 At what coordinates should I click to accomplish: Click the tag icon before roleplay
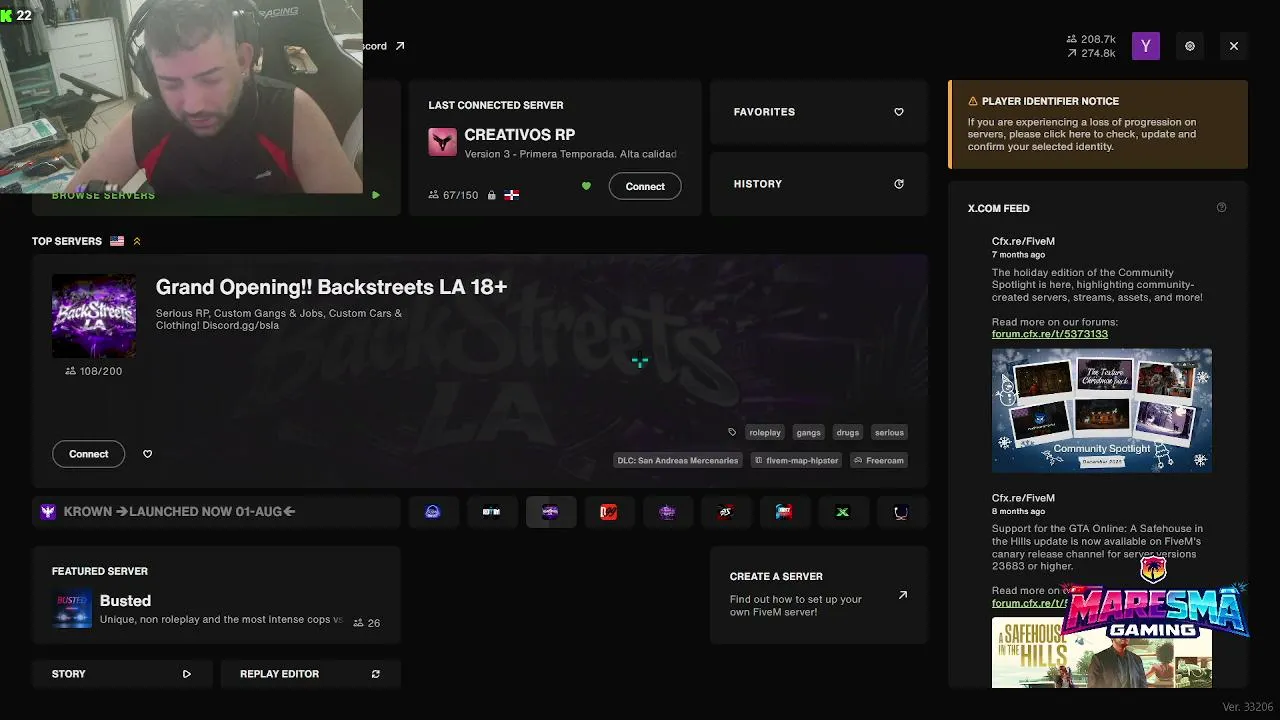coord(732,433)
